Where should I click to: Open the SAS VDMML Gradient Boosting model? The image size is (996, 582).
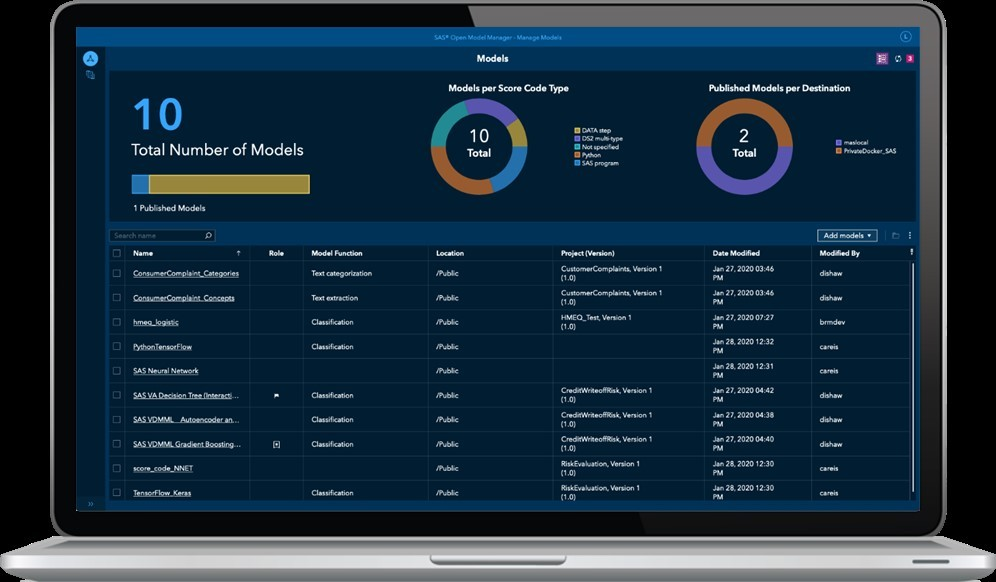click(x=187, y=444)
